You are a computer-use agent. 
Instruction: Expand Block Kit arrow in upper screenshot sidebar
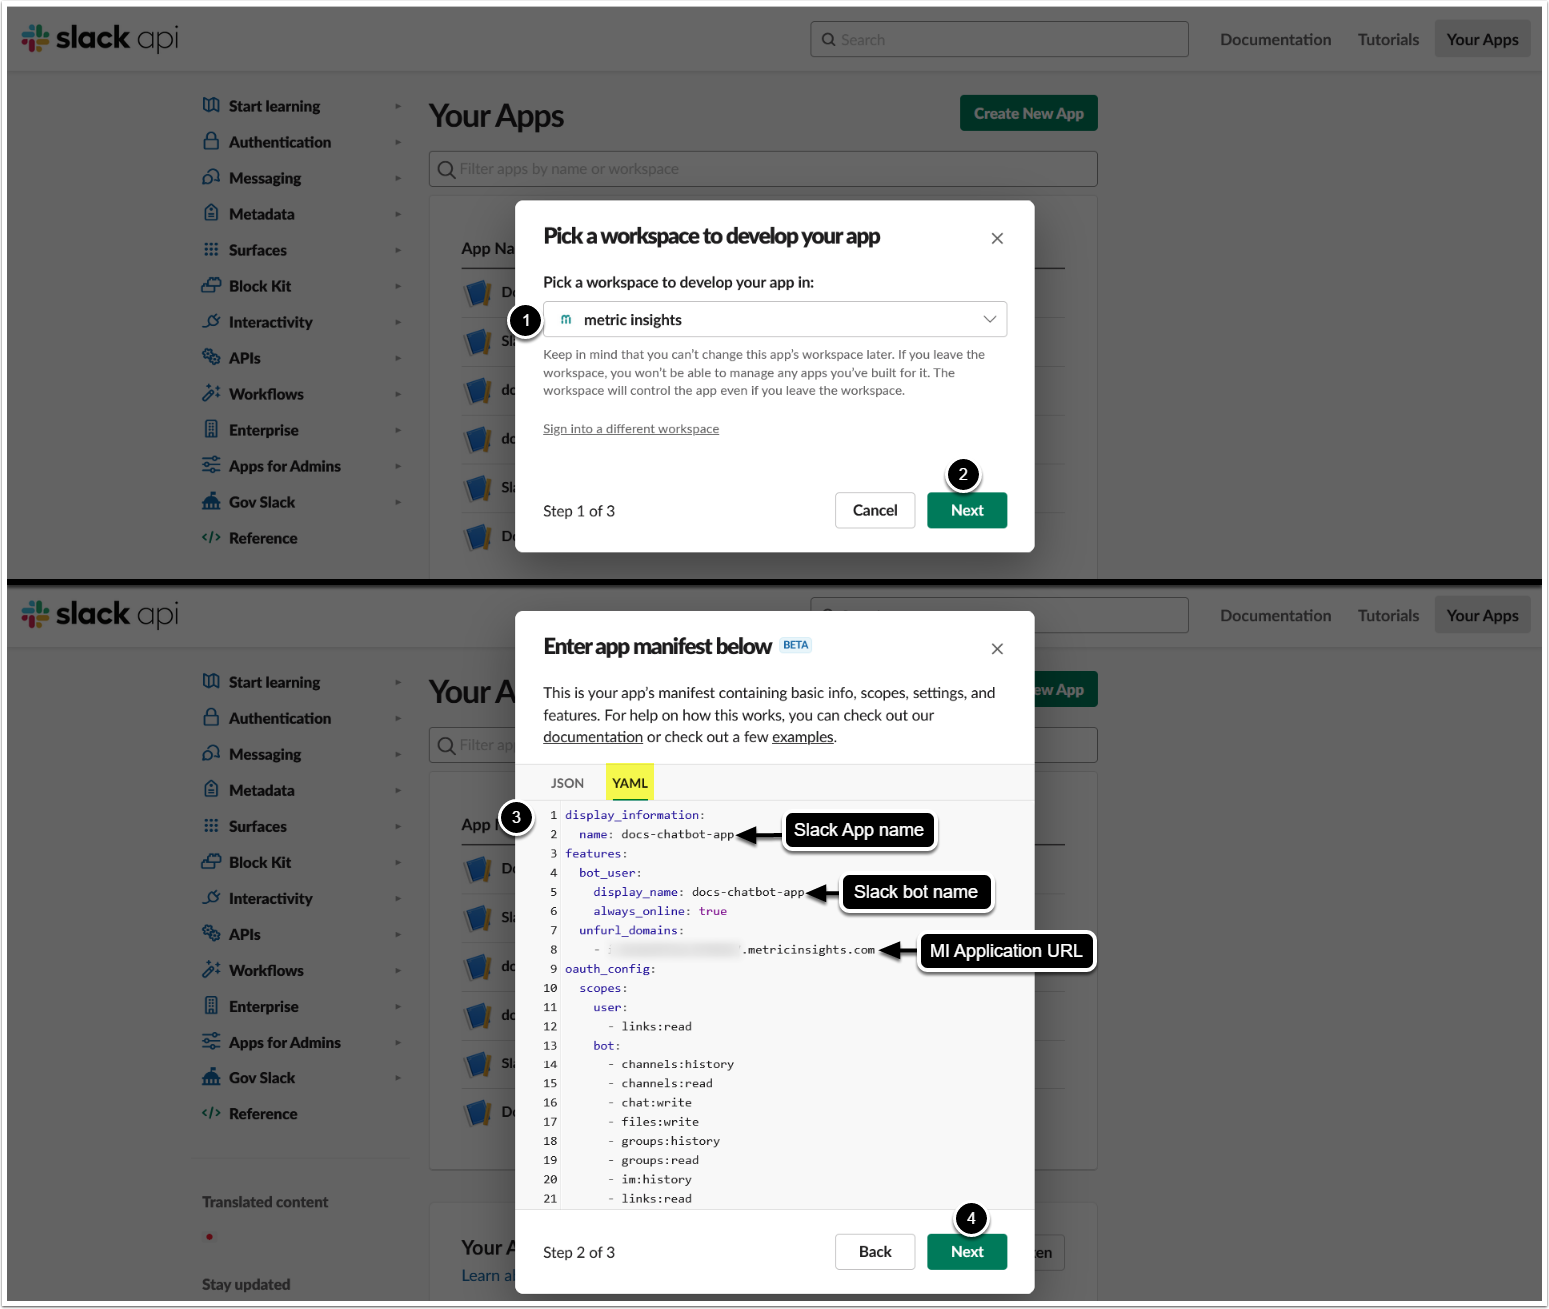(x=398, y=286)
